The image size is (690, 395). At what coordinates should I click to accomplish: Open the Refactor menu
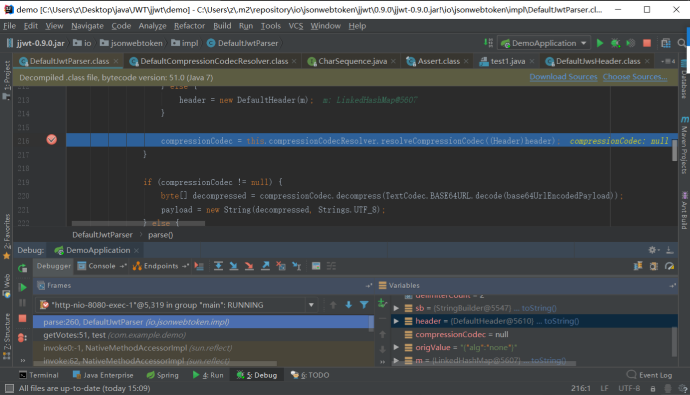click(189, 26)
